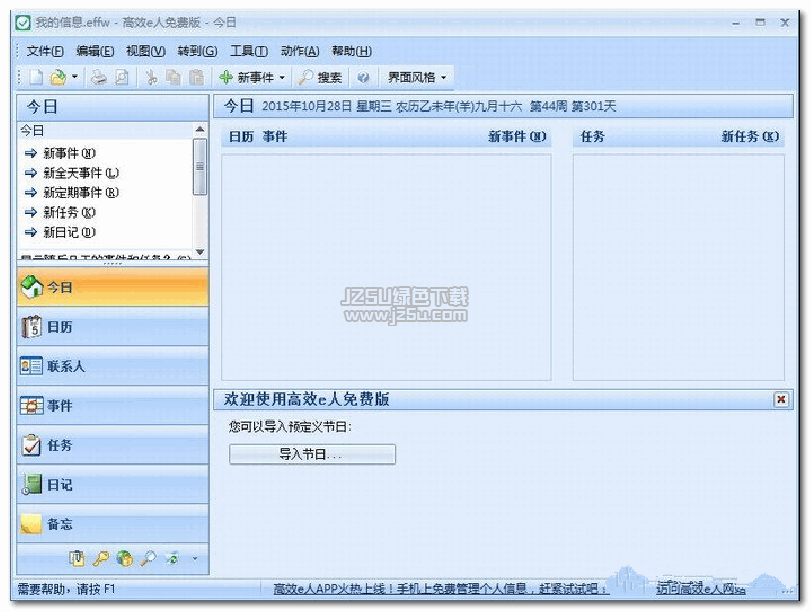Click the magnifier icon in bottom navigation strip
Viewport: 811px width, 612px height.
(x=148, y=558)
